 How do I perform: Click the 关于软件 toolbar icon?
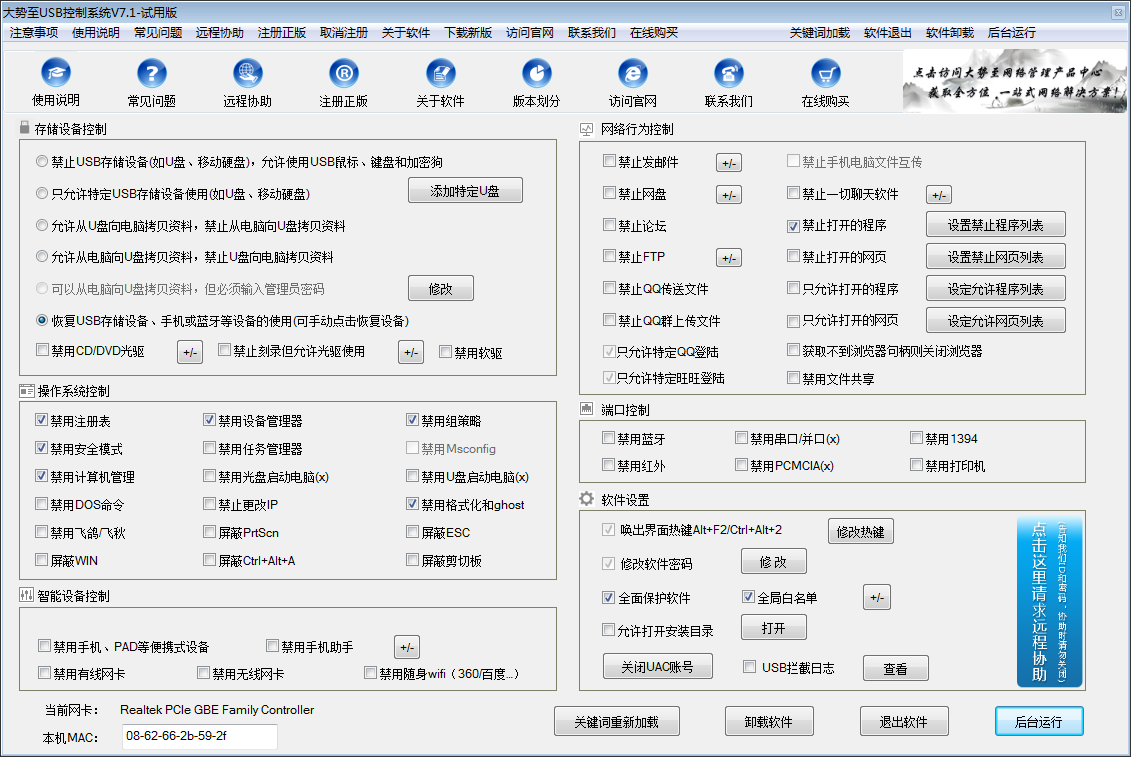click(x=440, y=74)
